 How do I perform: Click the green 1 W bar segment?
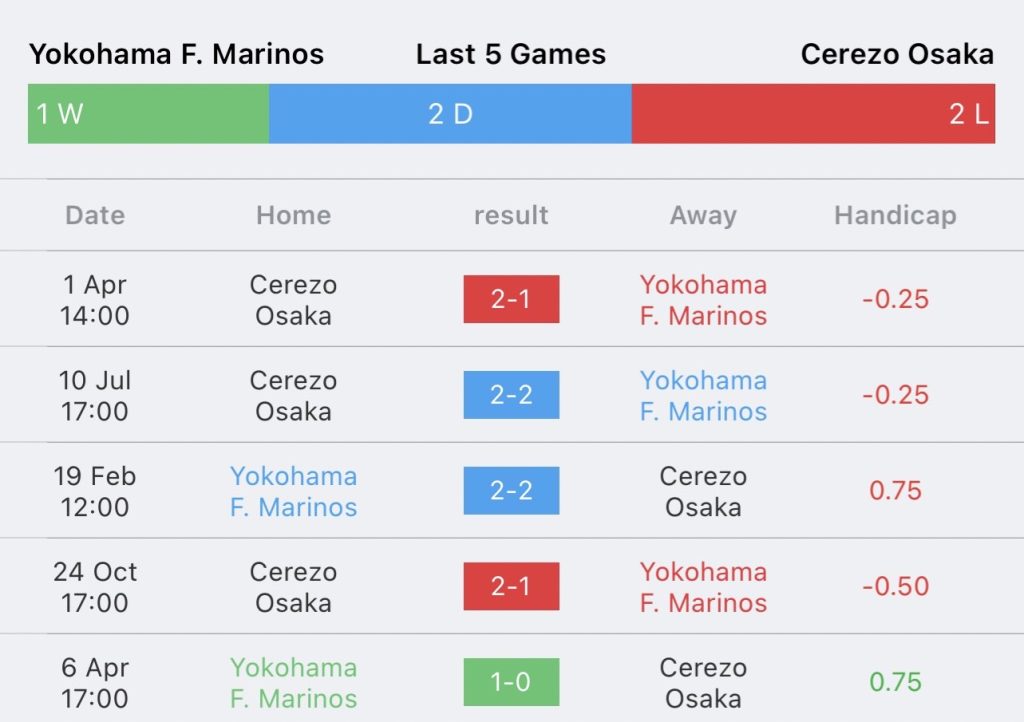pos(148,114)
